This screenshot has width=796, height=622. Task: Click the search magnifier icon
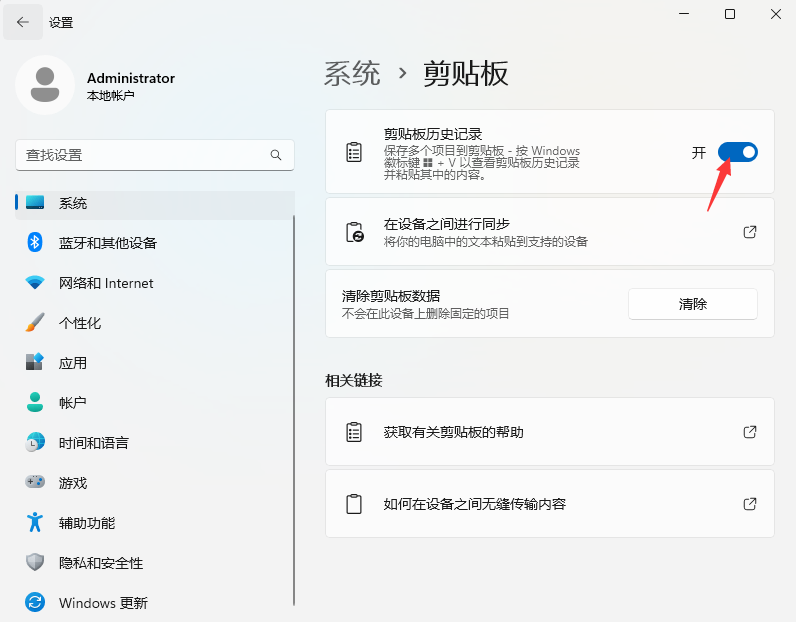coord(276,155)
